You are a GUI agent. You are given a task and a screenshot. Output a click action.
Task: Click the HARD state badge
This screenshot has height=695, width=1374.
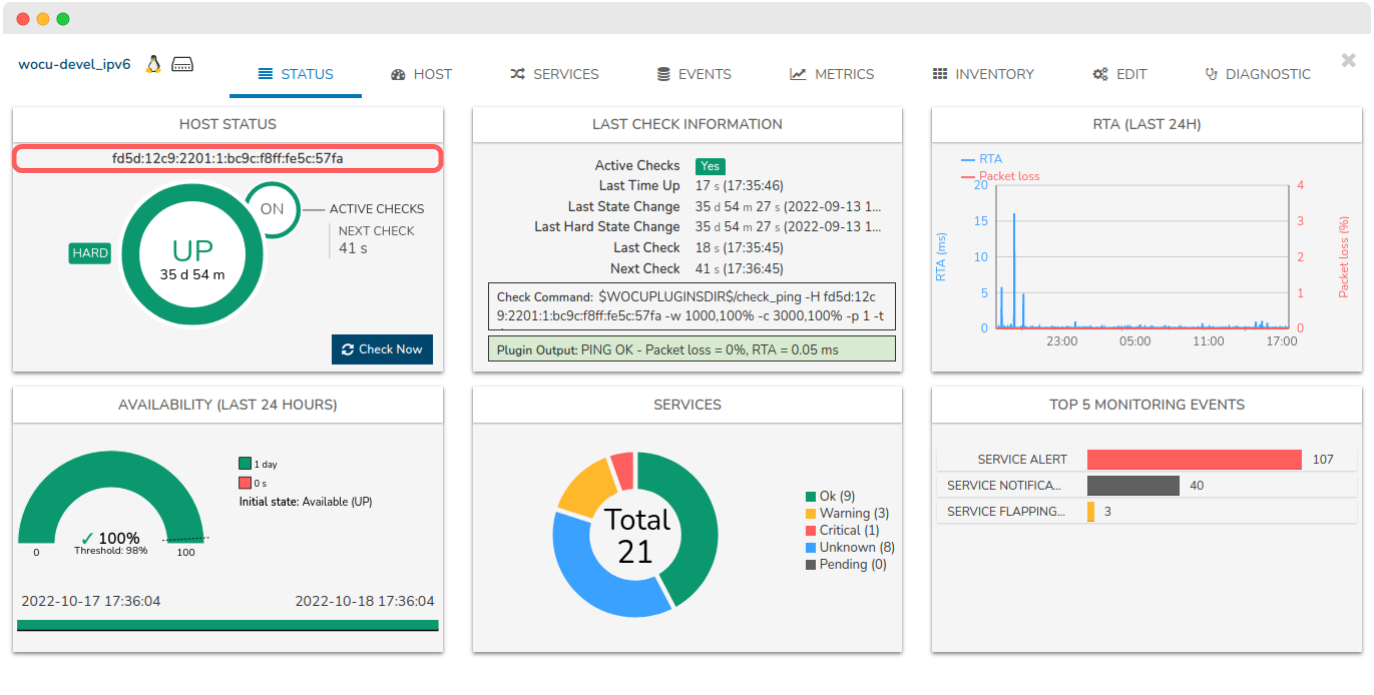90,253
